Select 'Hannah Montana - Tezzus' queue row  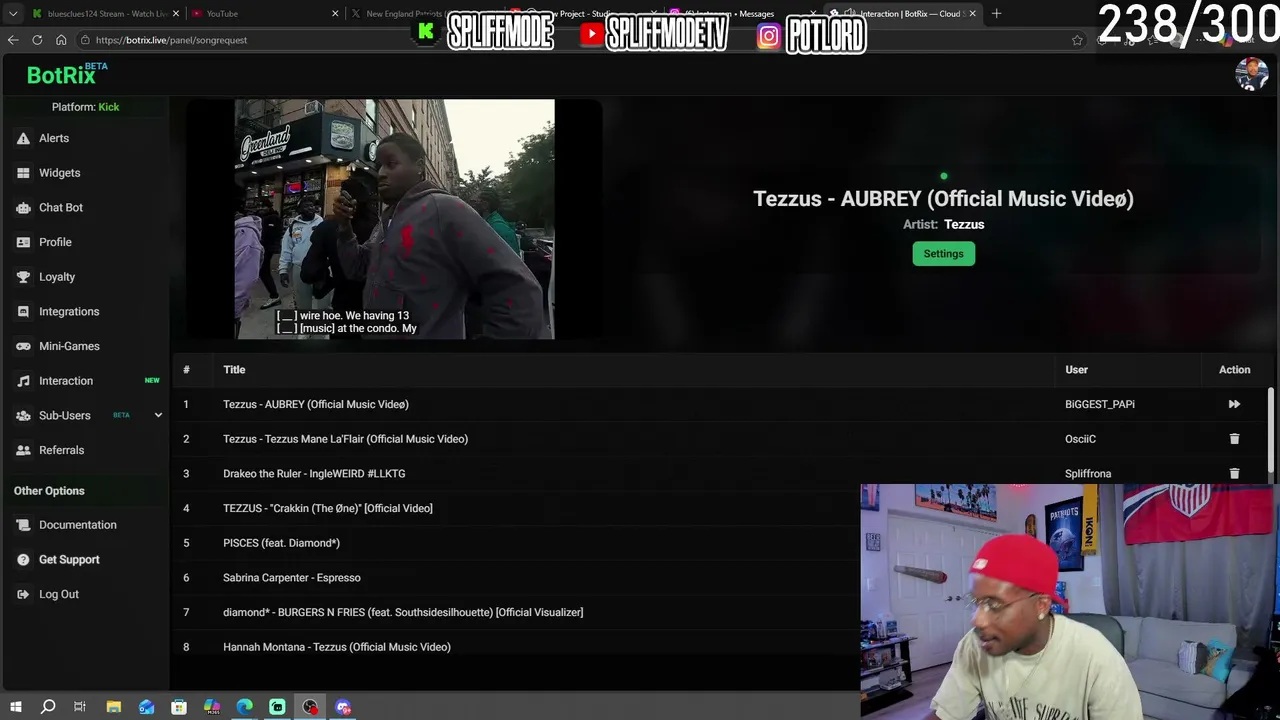337,647
